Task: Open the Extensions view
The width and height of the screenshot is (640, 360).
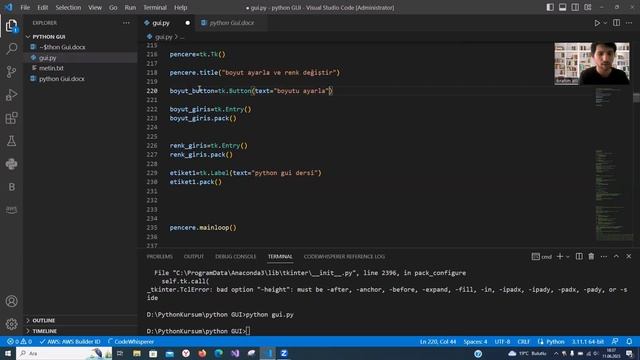Action: coord(11,118)
